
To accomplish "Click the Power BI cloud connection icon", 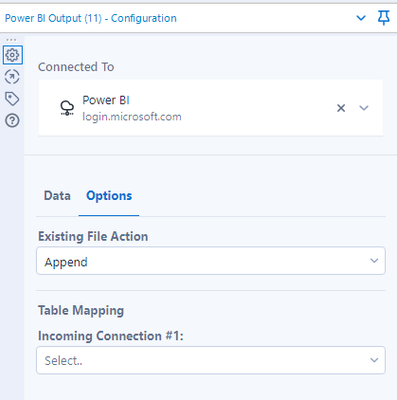I will [x=67, y=108].
